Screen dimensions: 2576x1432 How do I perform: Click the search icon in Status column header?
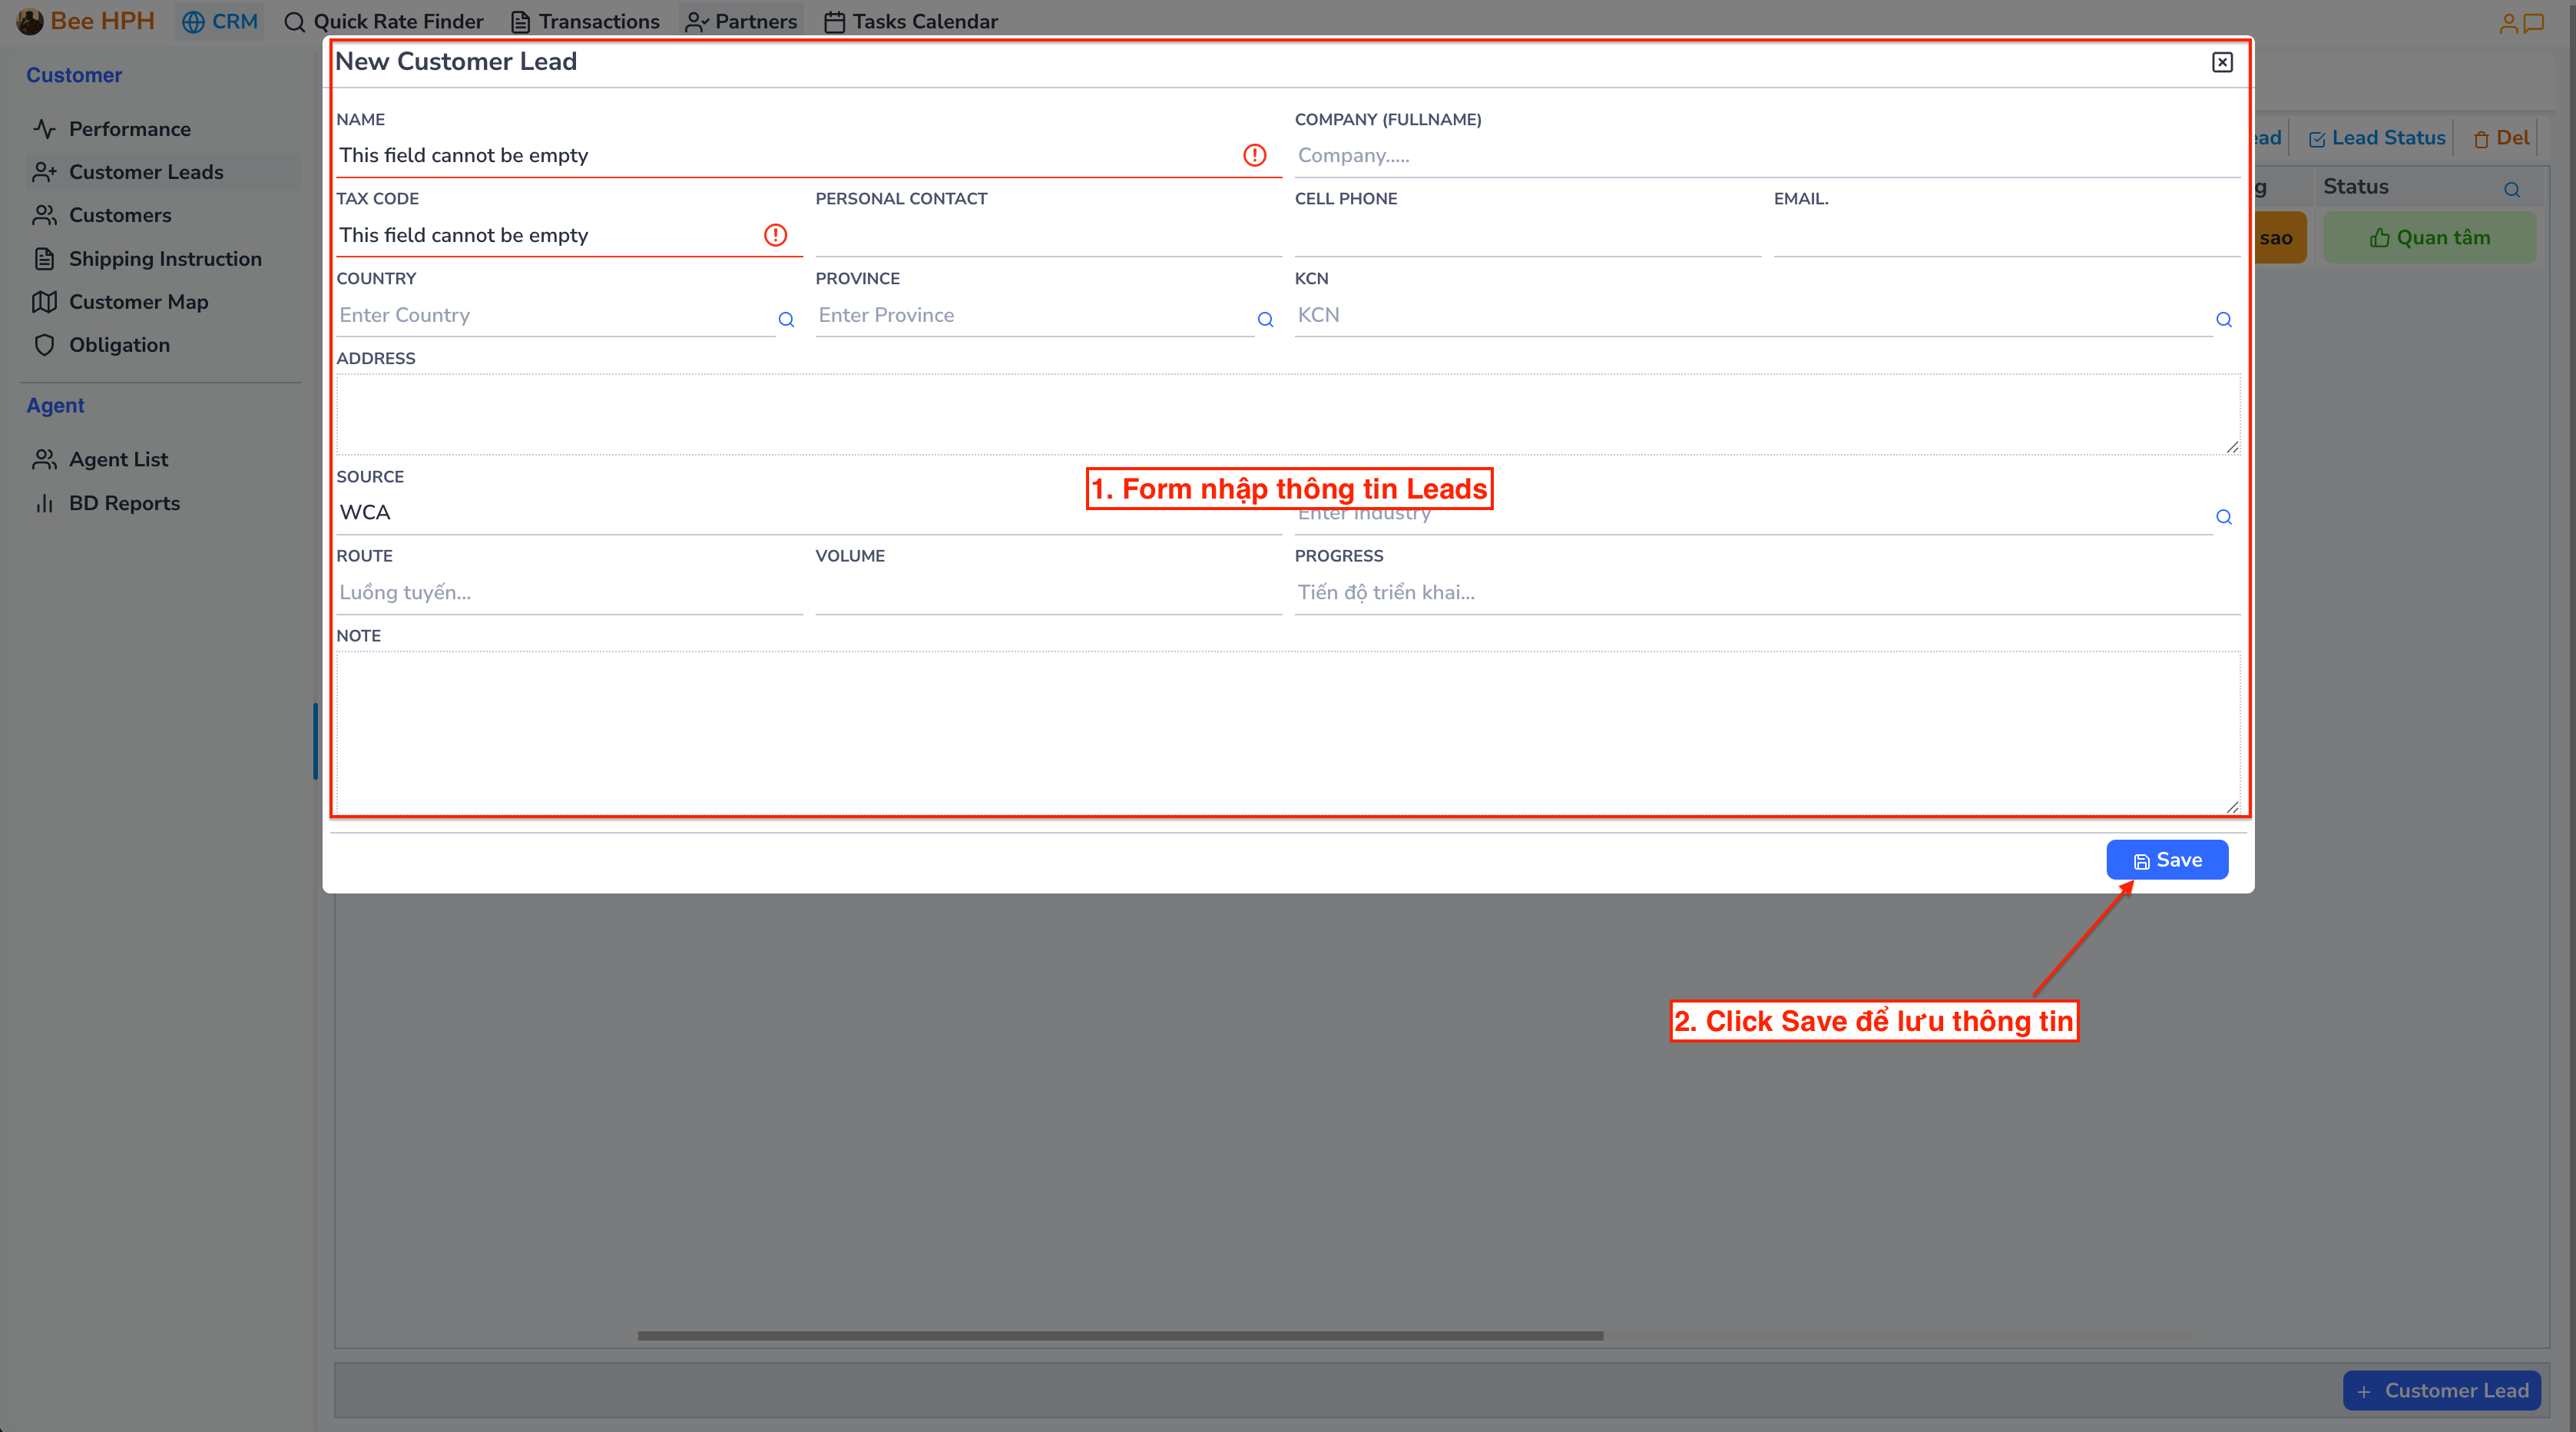2513,188
